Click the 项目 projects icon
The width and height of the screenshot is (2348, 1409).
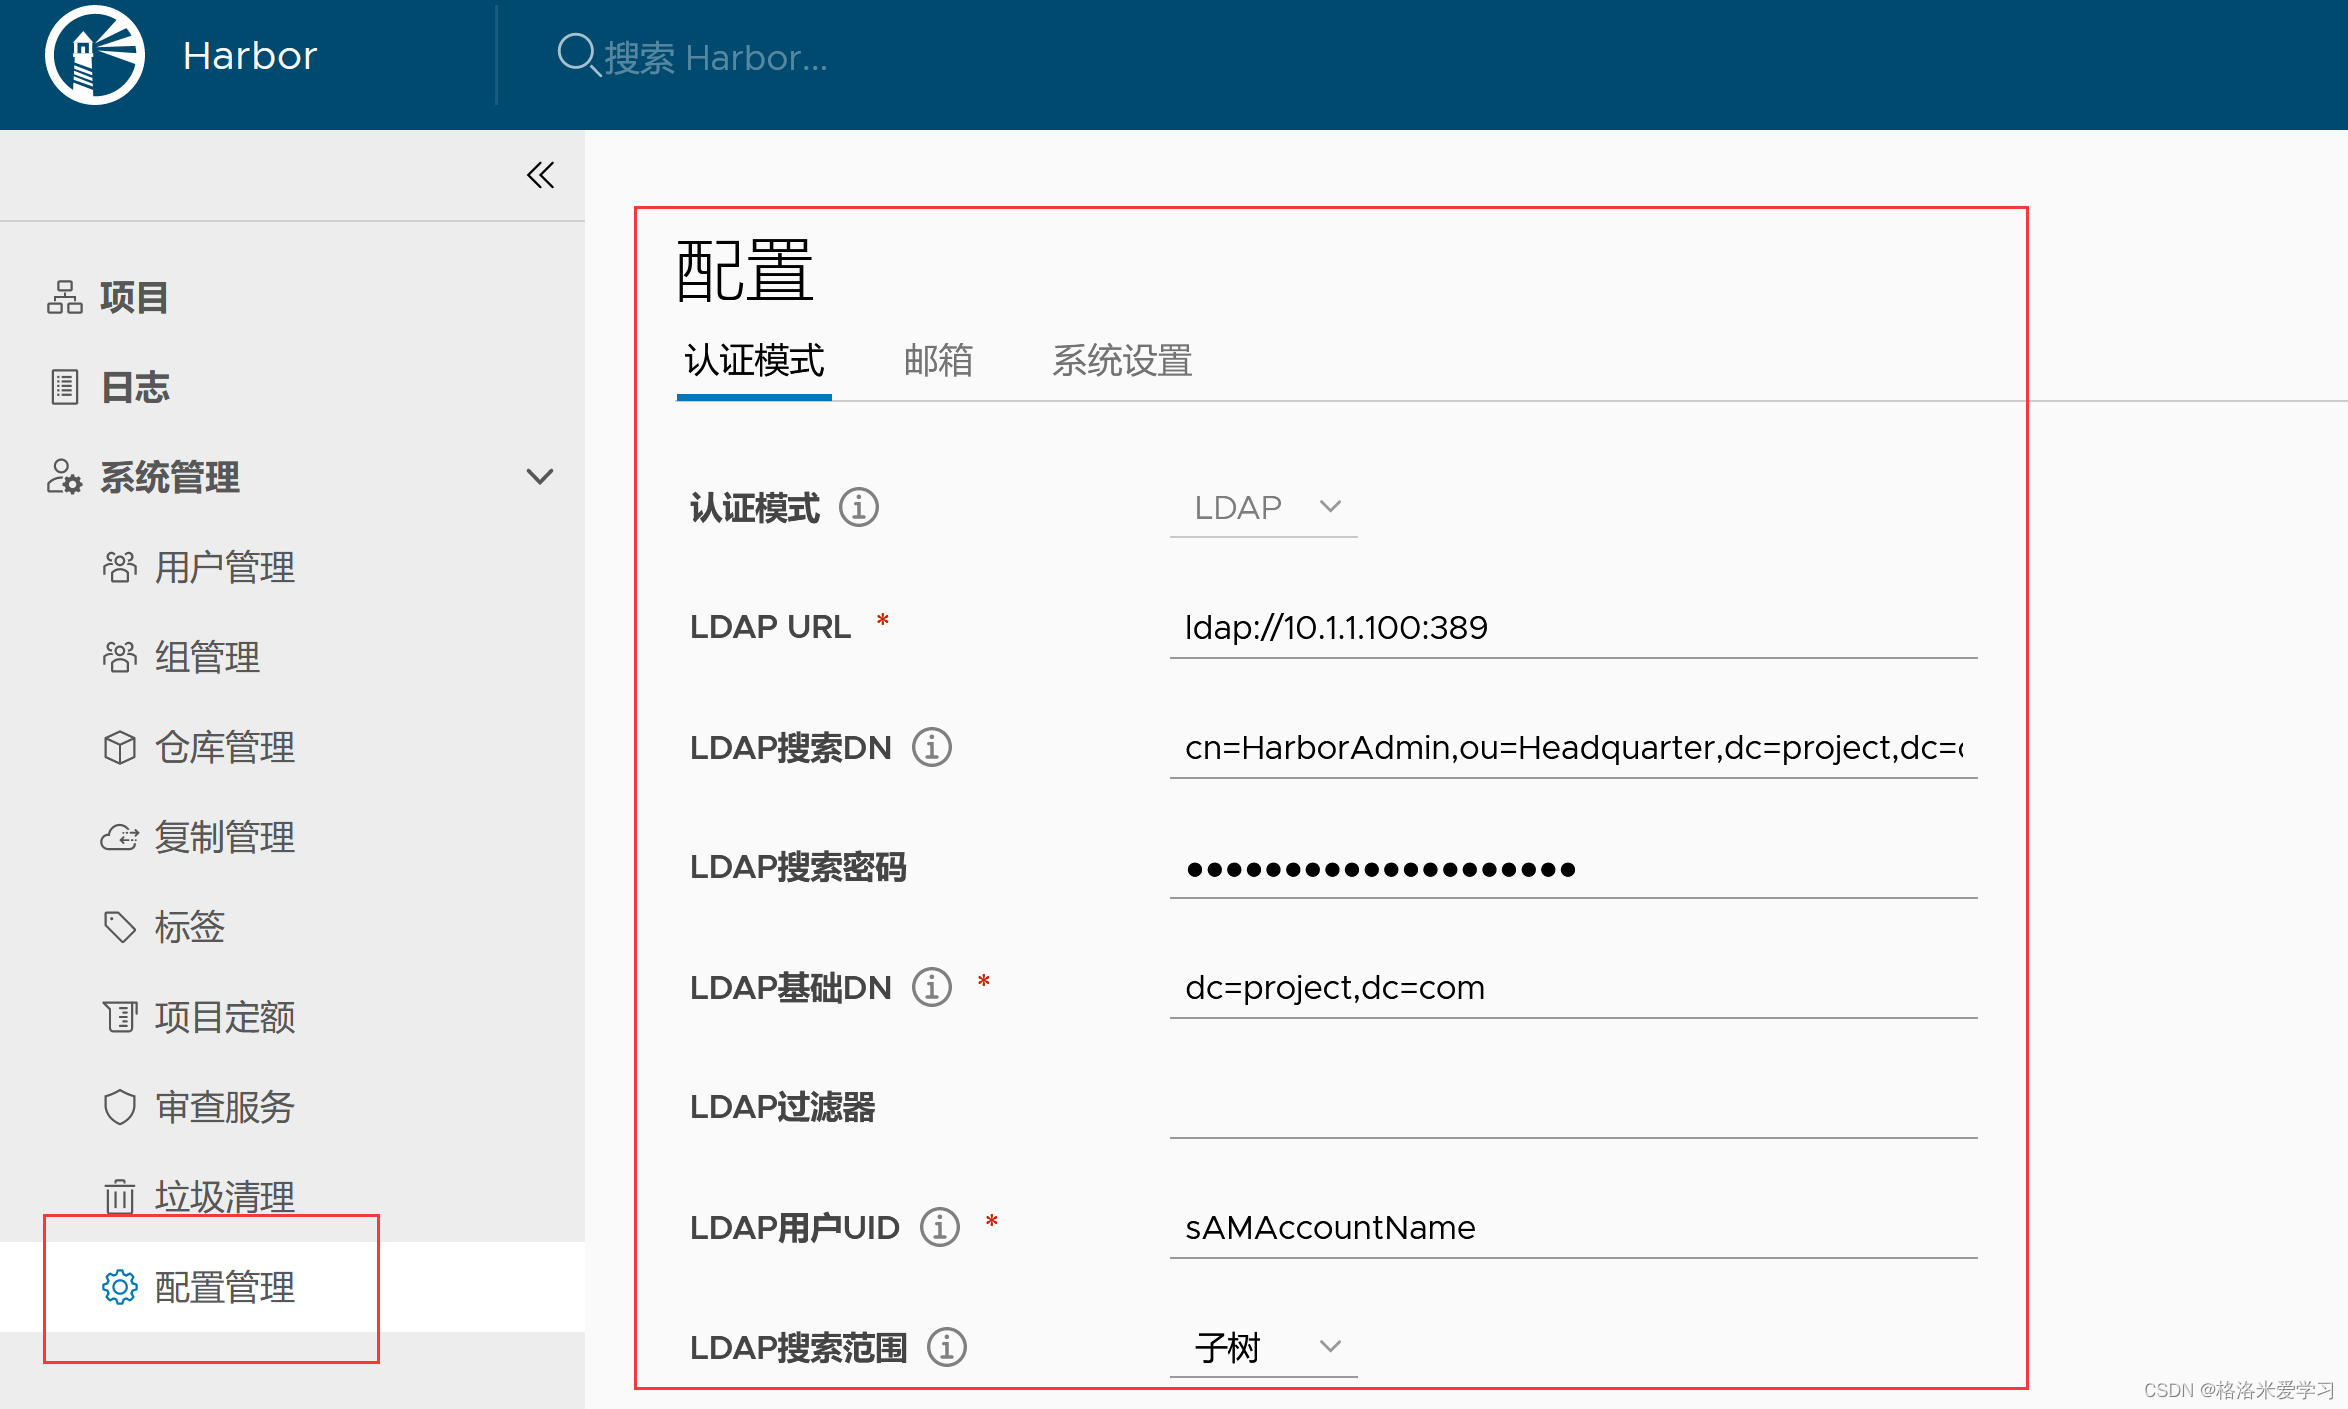pyautogui.click(x=65, y=297)
